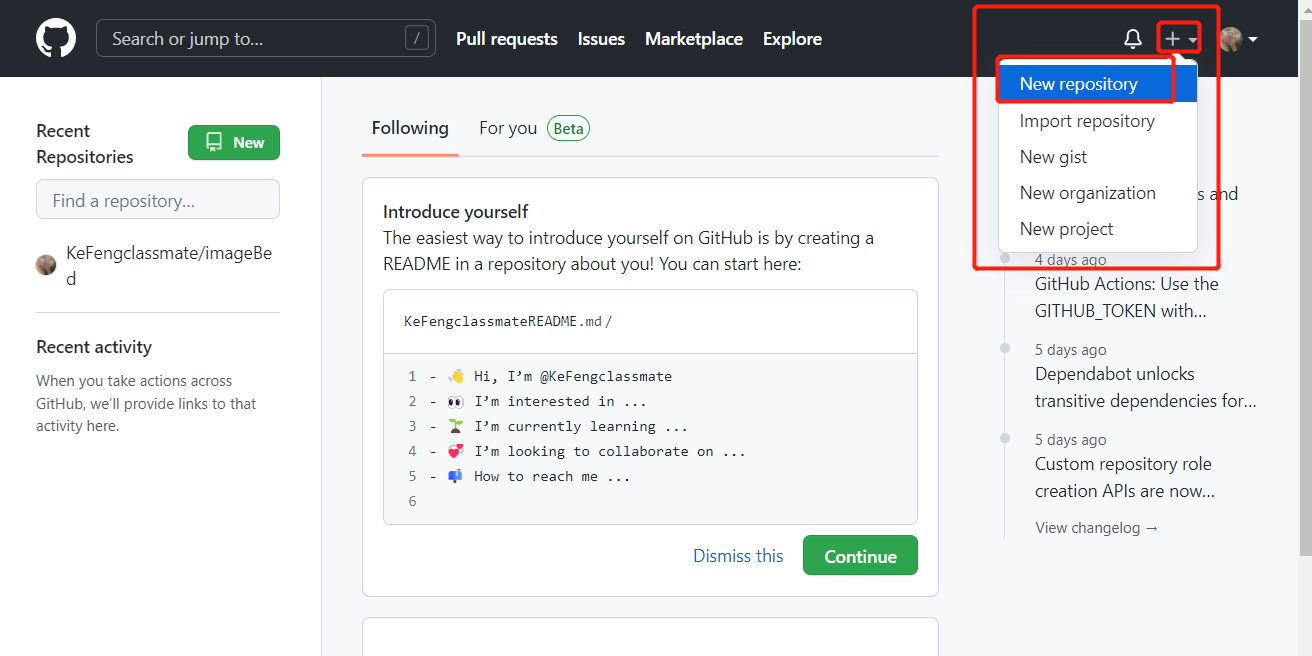Screen dimensions: 1312x656
Task: Click the slash shortcut key in search box
Action: coord(417,39)
